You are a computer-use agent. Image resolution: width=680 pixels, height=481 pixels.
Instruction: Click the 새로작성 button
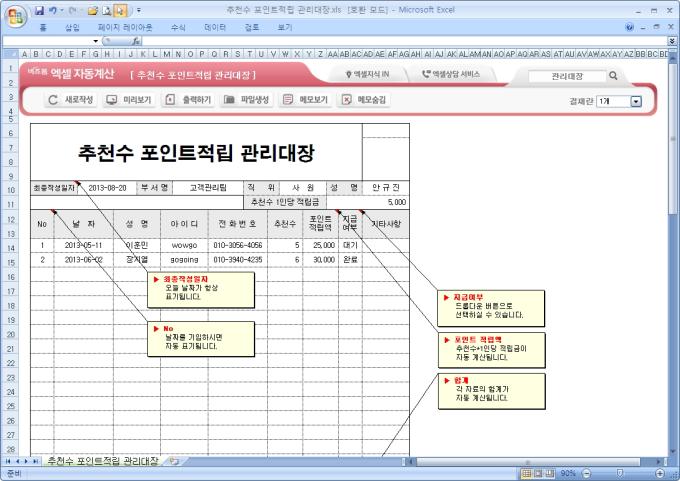[71, 100]
